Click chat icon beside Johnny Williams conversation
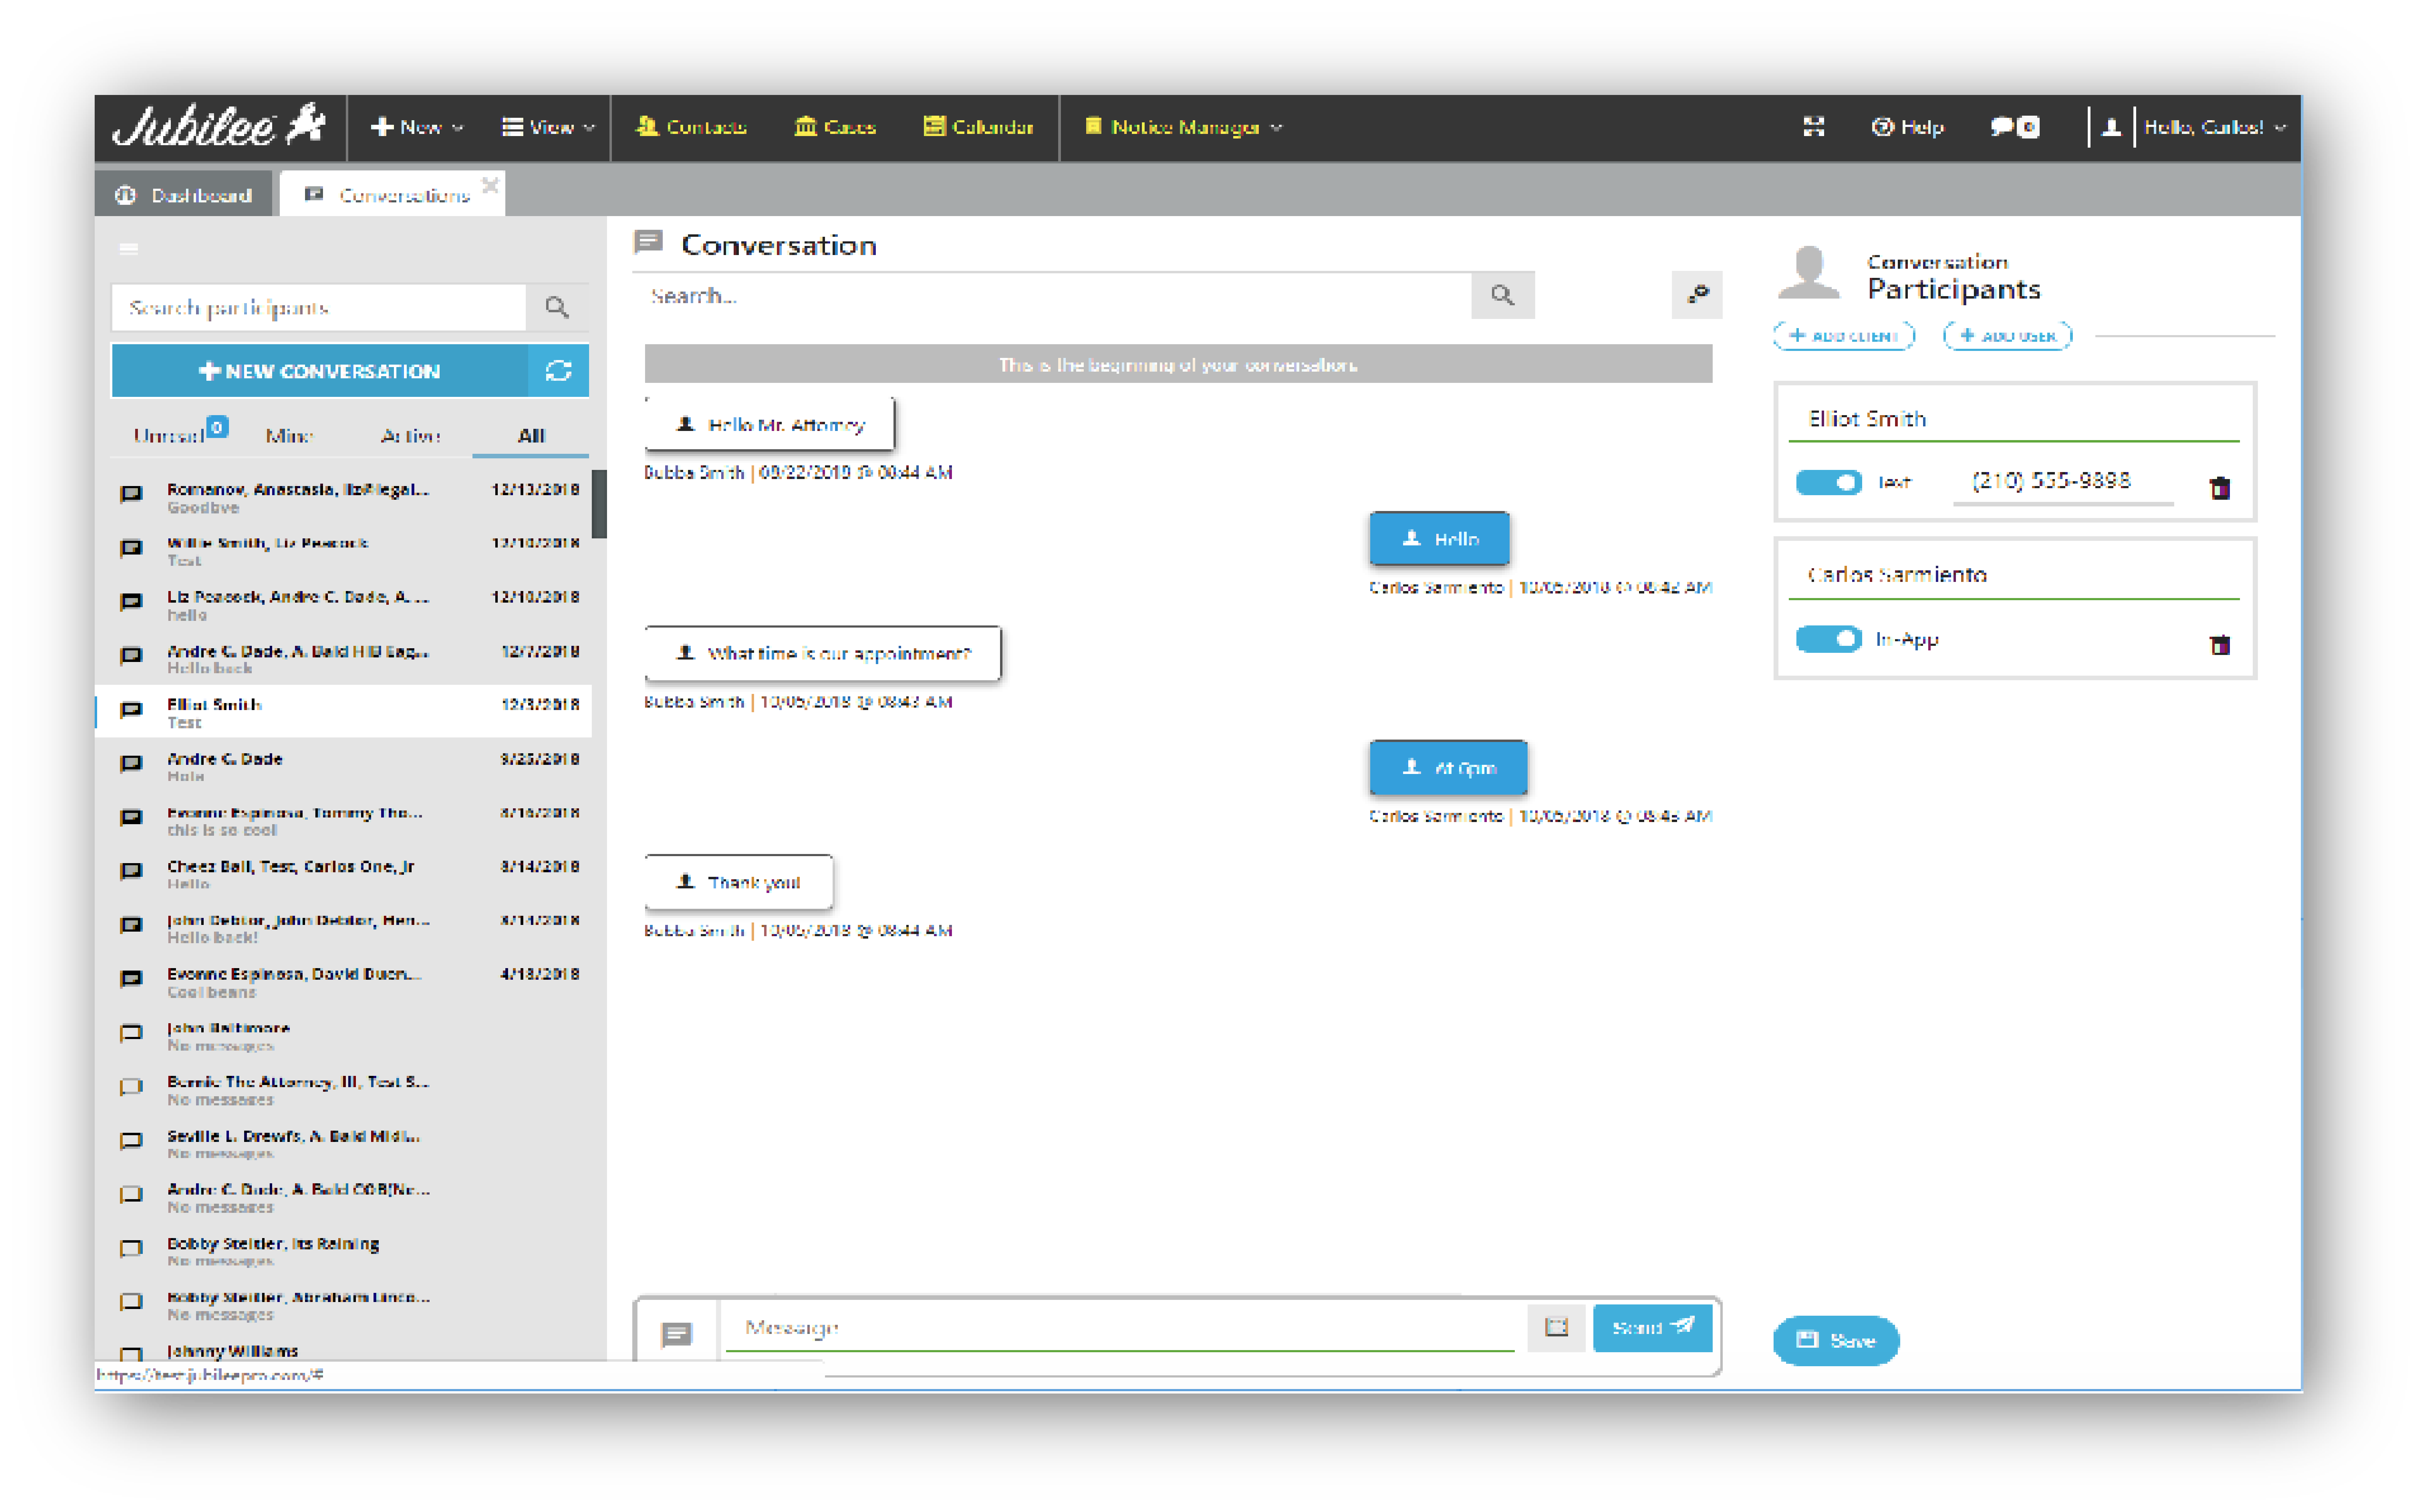This screenshot has height=1512, width=2422. coord(131,1354)
